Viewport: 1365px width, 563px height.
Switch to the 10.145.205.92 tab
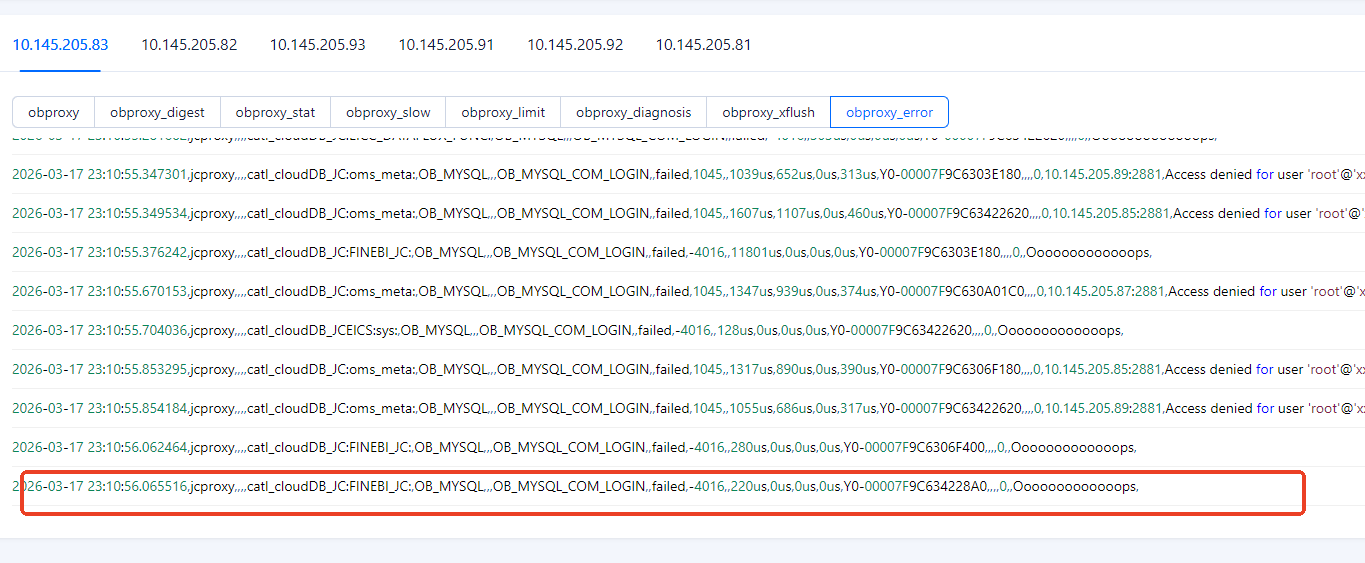point(575,45)
